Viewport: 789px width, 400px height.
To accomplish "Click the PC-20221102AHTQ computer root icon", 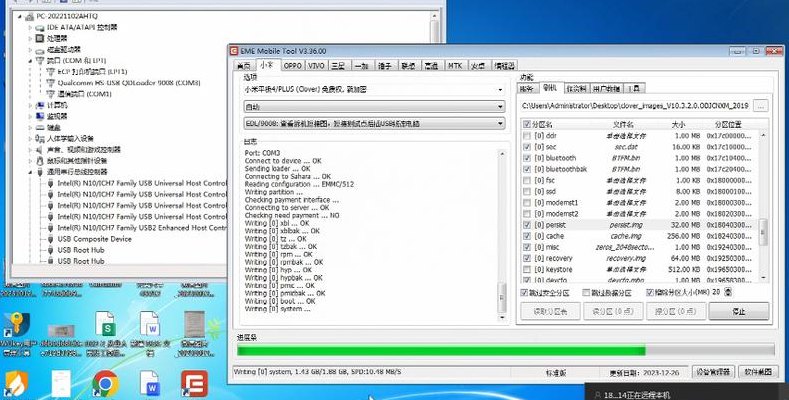I will click(29, 16).
